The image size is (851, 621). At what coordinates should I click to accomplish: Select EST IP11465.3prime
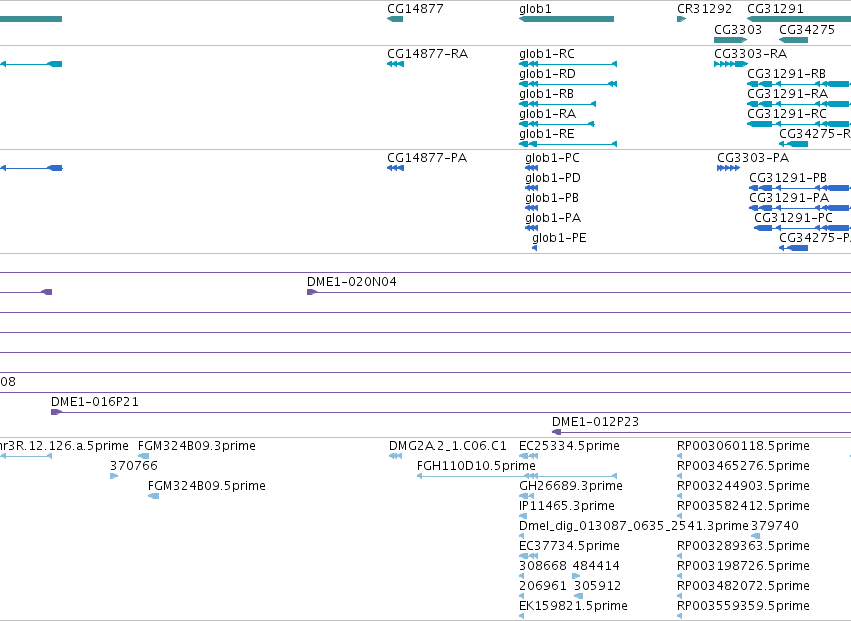click(x=567, y=506)
